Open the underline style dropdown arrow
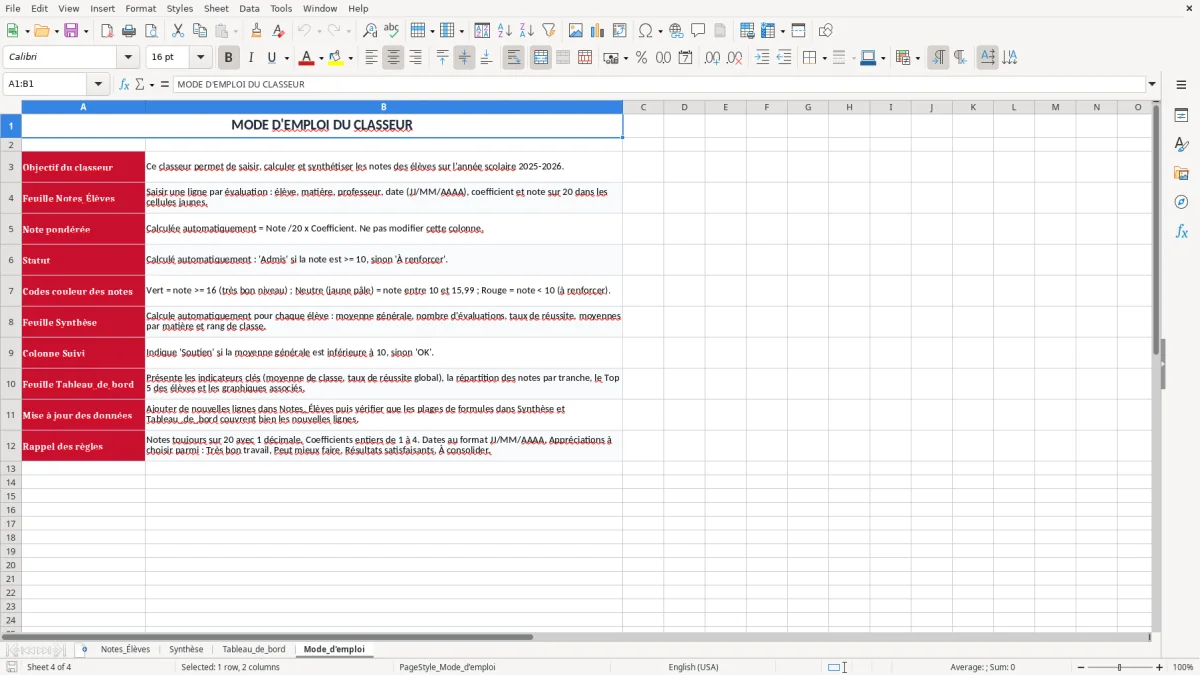This screenshot has height=675, width=1200. (286, 58)
